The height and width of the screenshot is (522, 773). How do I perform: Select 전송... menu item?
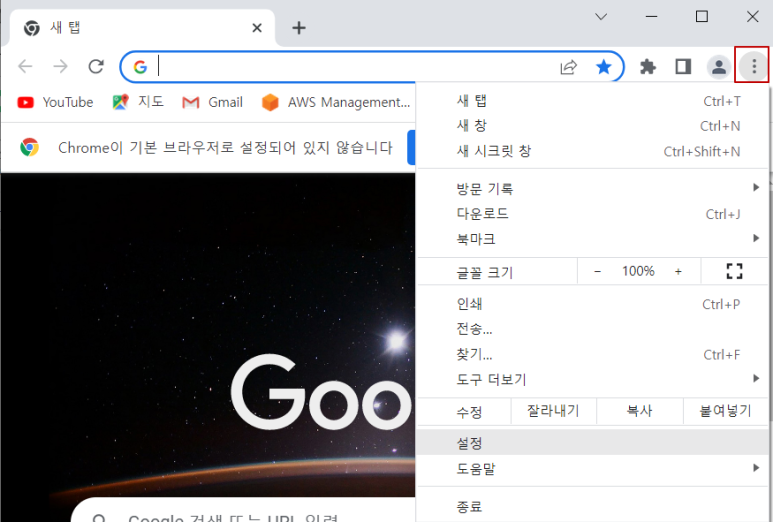click(593, 329)
